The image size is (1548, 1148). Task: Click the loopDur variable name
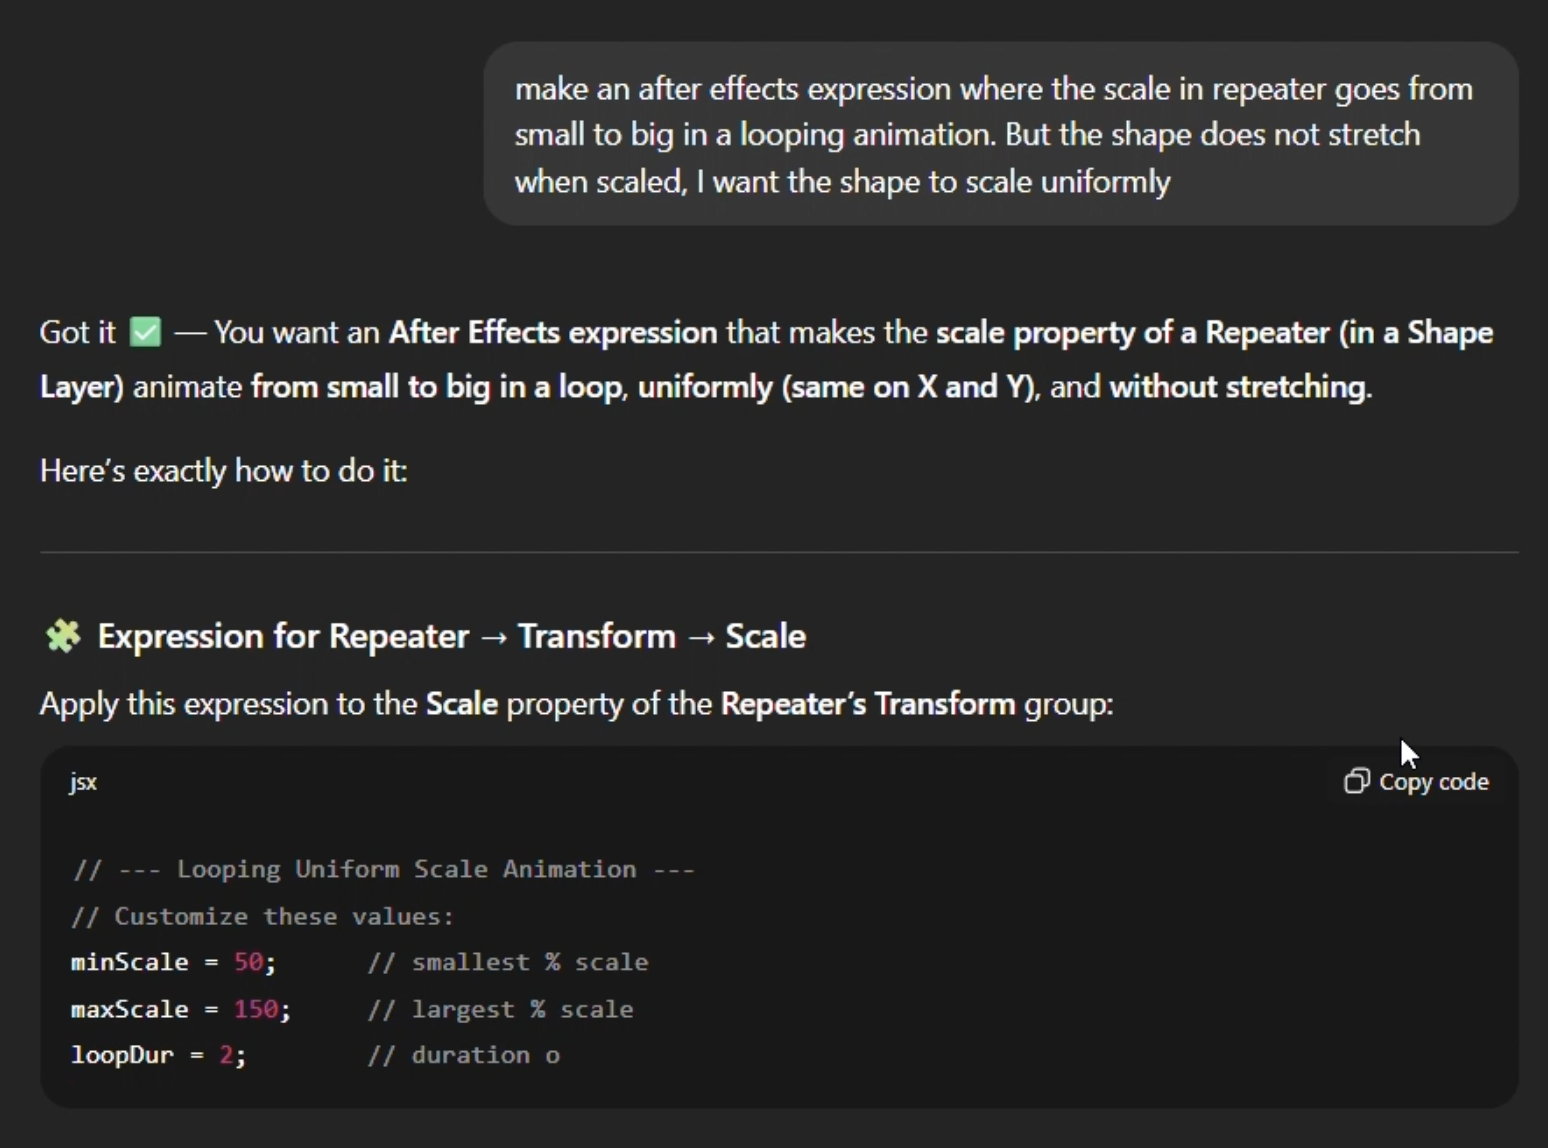(x=122, y=1055)
